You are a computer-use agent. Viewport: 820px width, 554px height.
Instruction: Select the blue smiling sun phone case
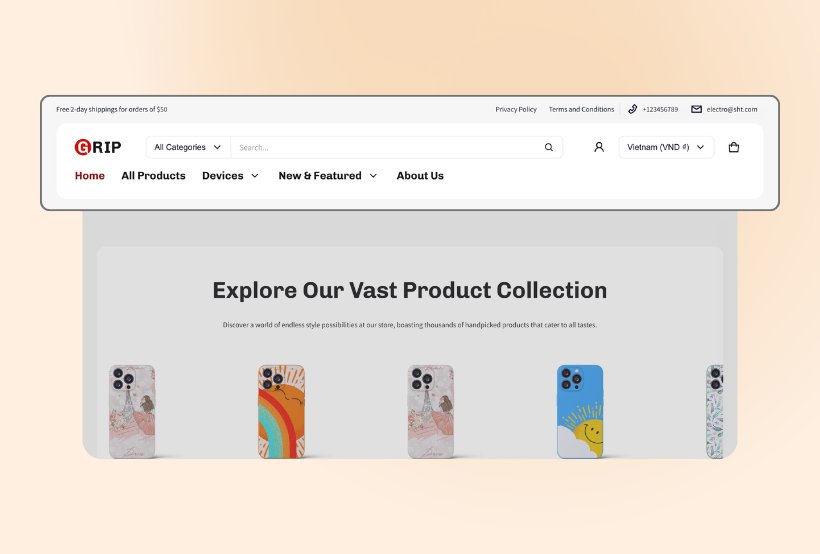tap(580, 412)
